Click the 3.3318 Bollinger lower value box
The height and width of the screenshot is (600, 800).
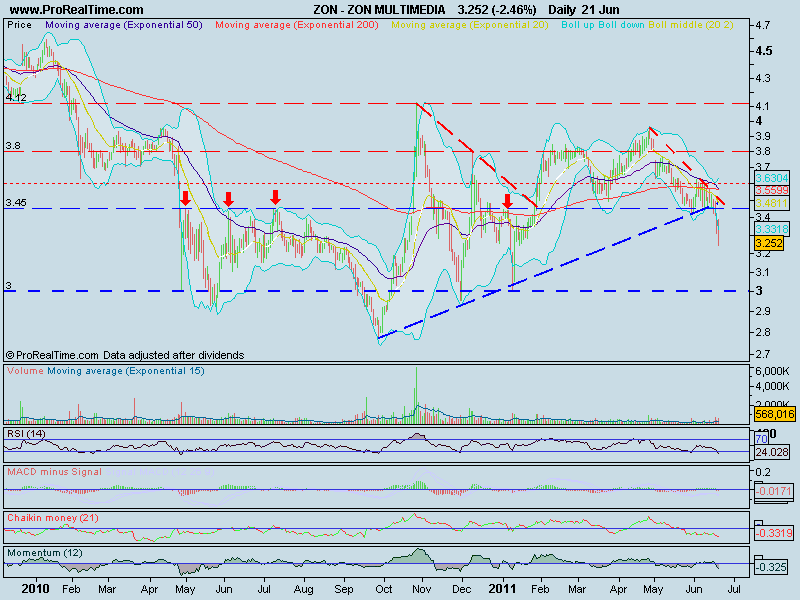click(771, 229)
